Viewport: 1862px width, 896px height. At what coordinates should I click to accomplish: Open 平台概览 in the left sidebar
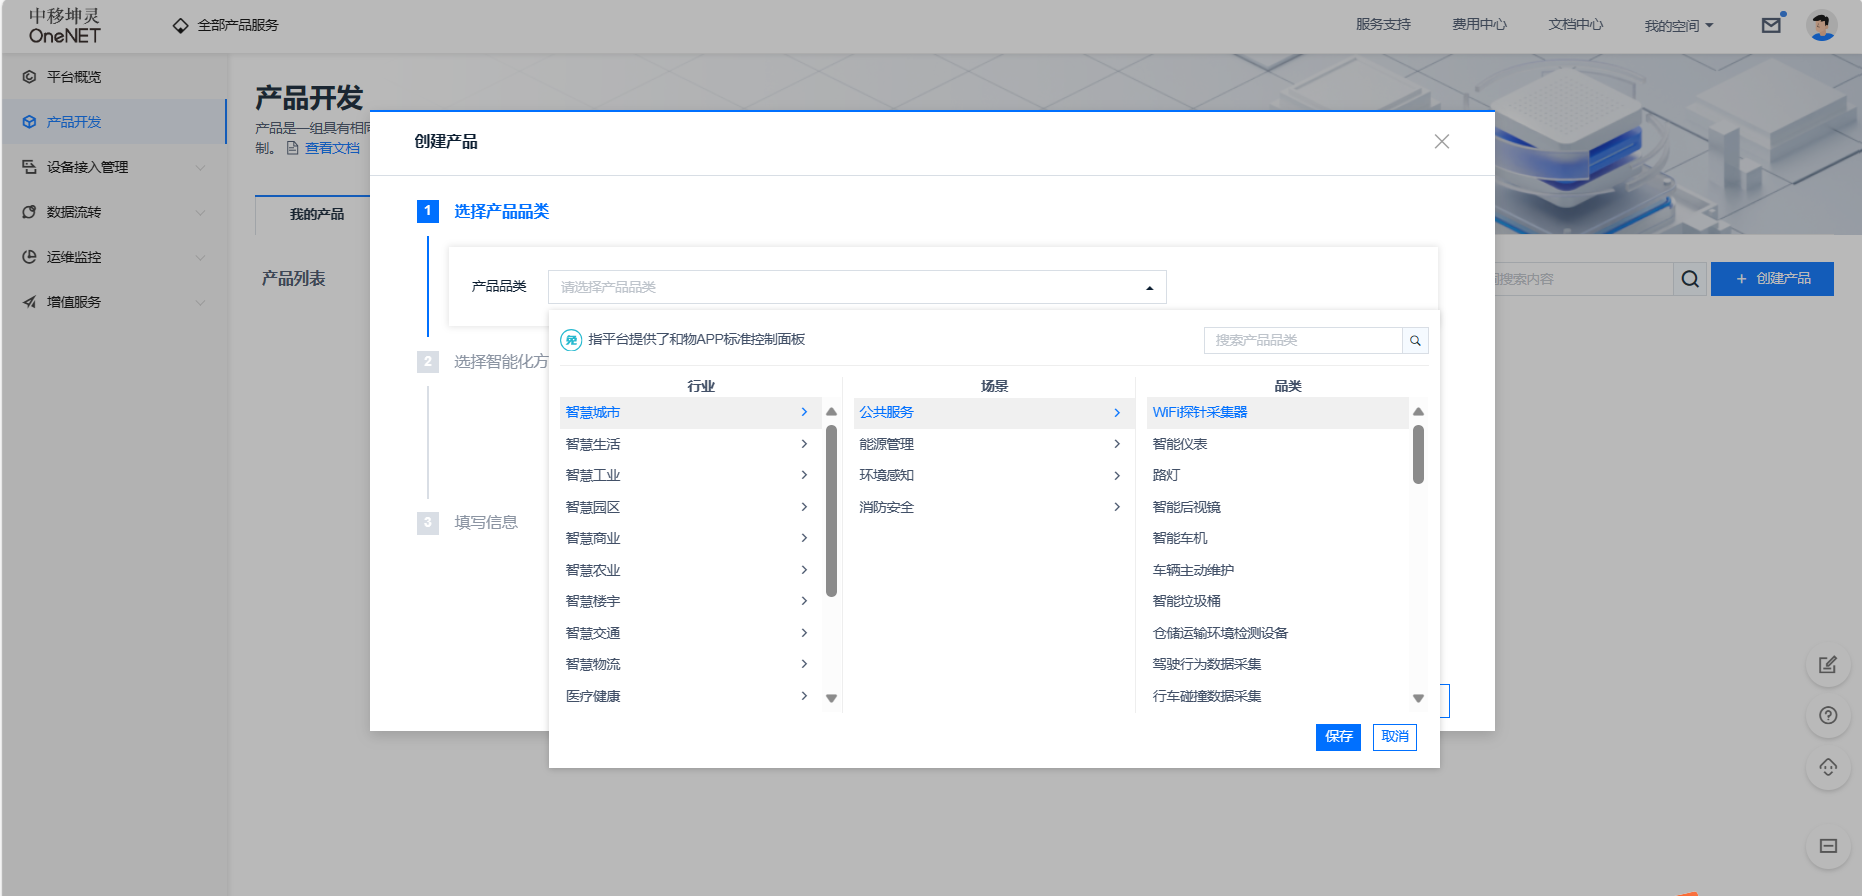(x=74, y=77)
